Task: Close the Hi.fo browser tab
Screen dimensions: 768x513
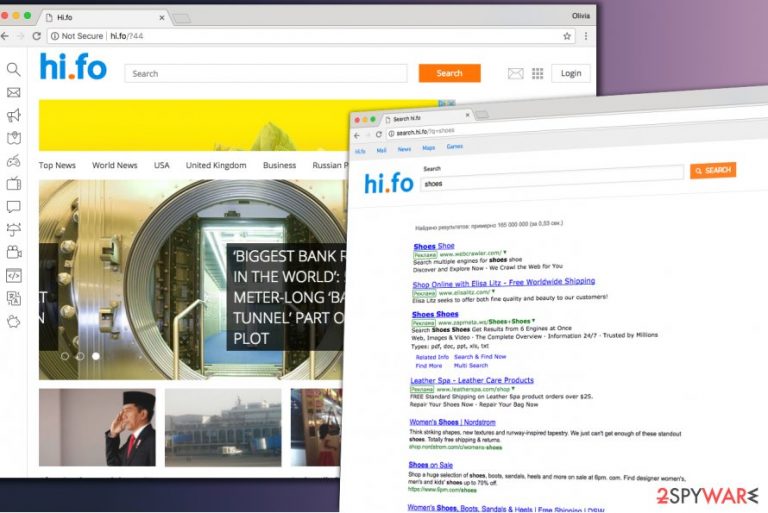Action: point(162,18)
